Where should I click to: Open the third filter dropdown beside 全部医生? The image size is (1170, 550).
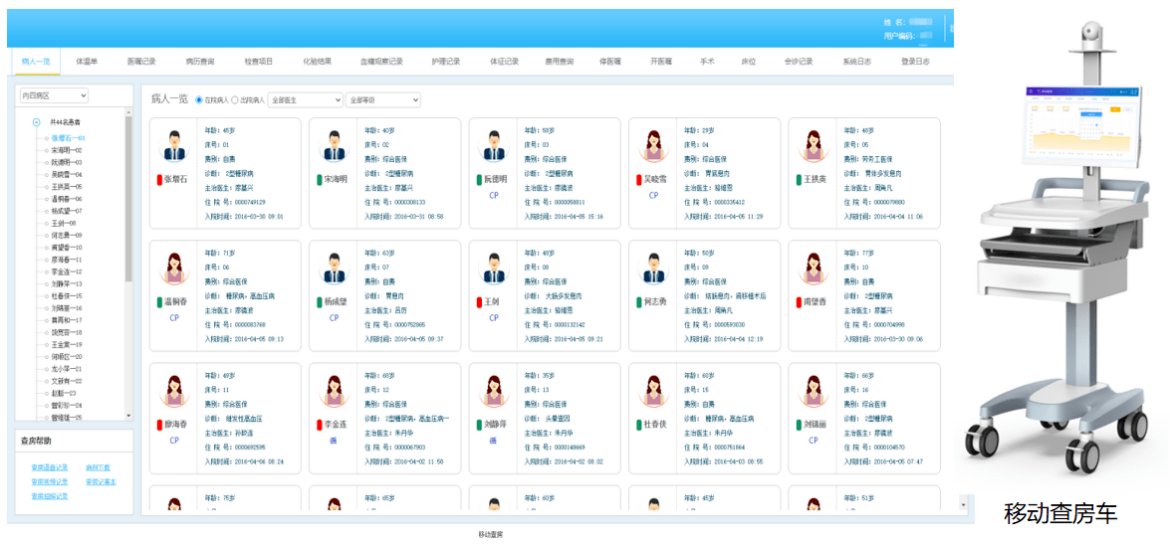click(383, 99)
